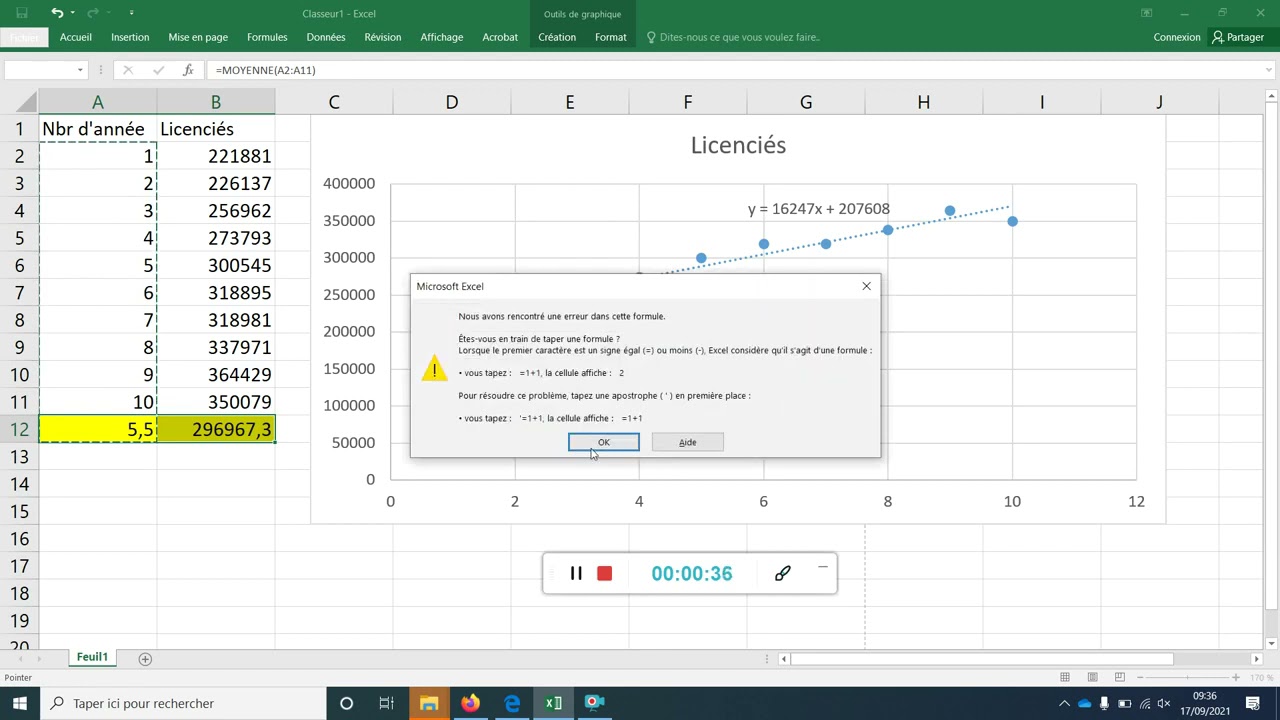This screenshot has height=720, width=1280.
Task: Click cell A1 Nbr d'année
Action: pos(97,129)
